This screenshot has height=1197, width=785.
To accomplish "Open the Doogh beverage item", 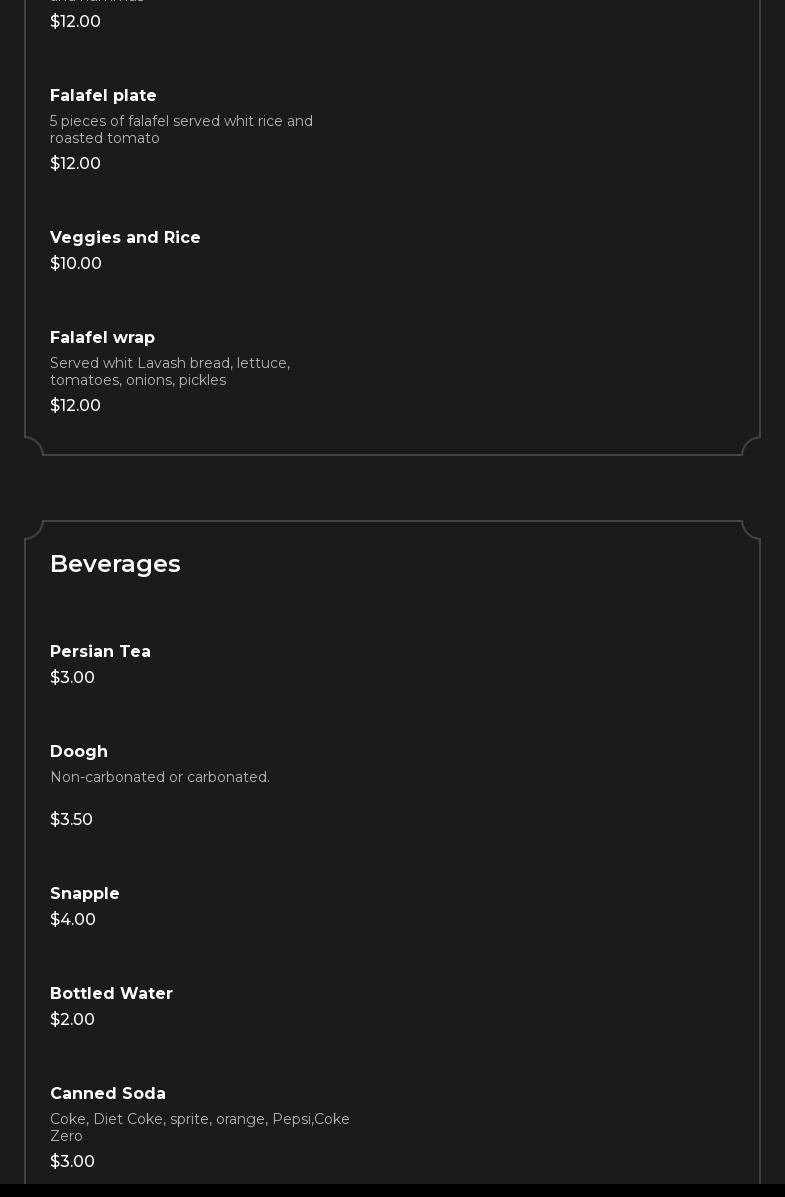I will coord(79,752).
